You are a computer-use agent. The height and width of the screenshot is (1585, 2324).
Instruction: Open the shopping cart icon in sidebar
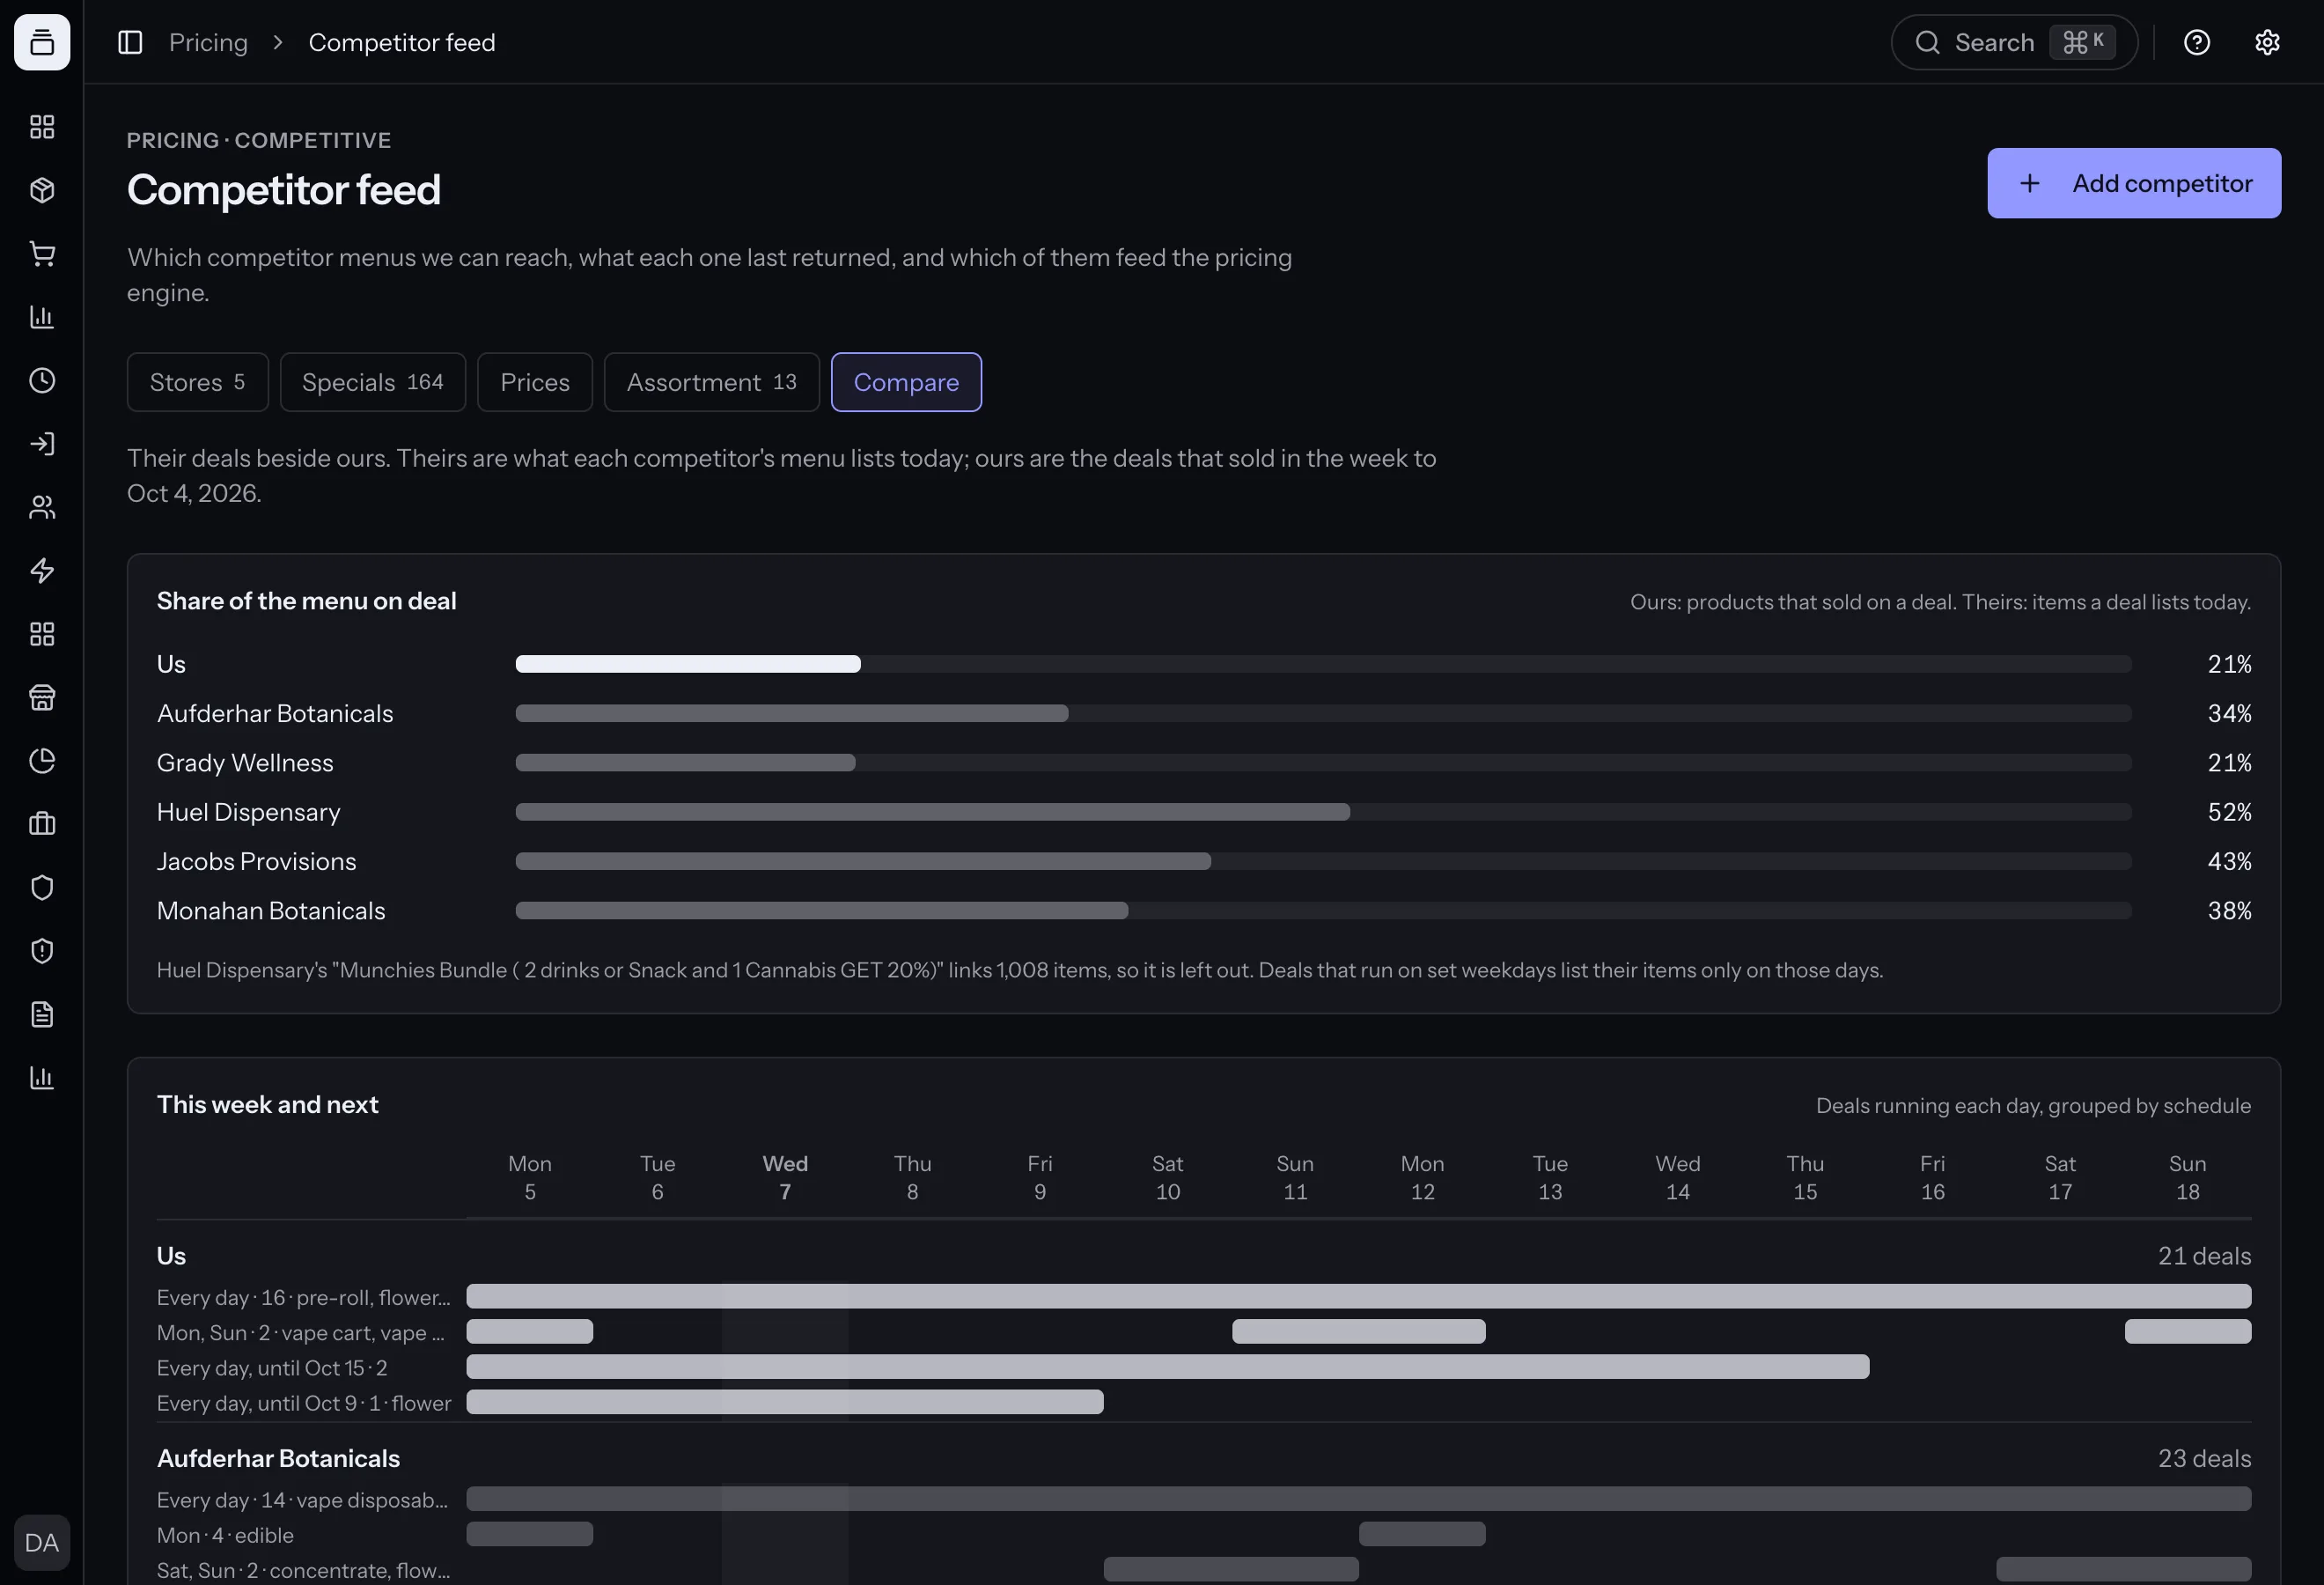point(42,254)
